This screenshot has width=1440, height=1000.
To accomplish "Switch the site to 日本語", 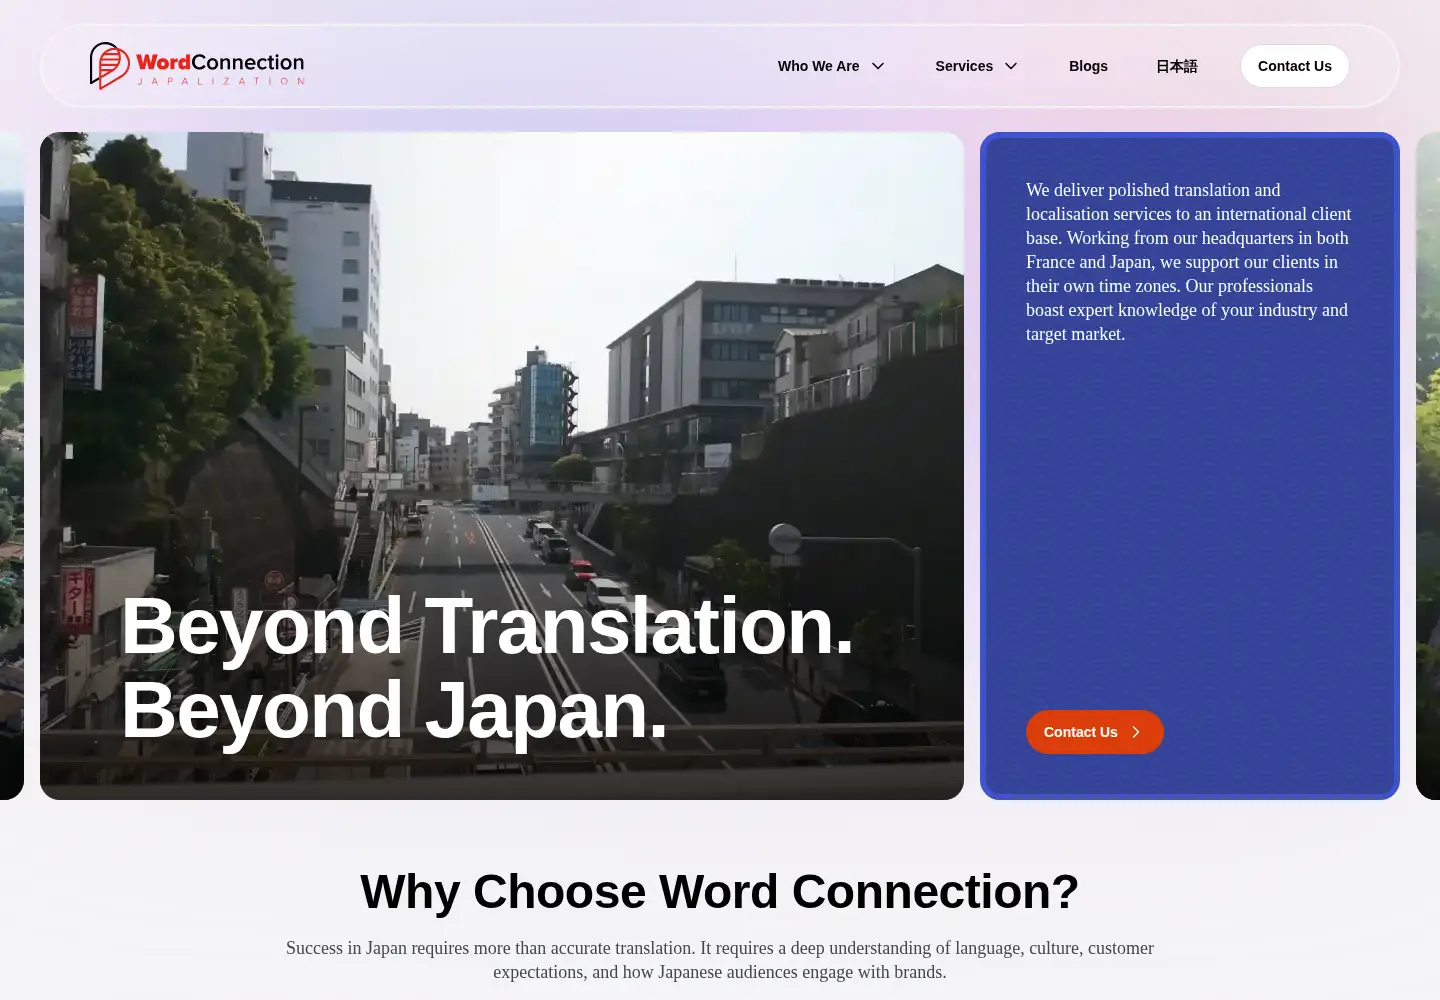I will 1176,66.
